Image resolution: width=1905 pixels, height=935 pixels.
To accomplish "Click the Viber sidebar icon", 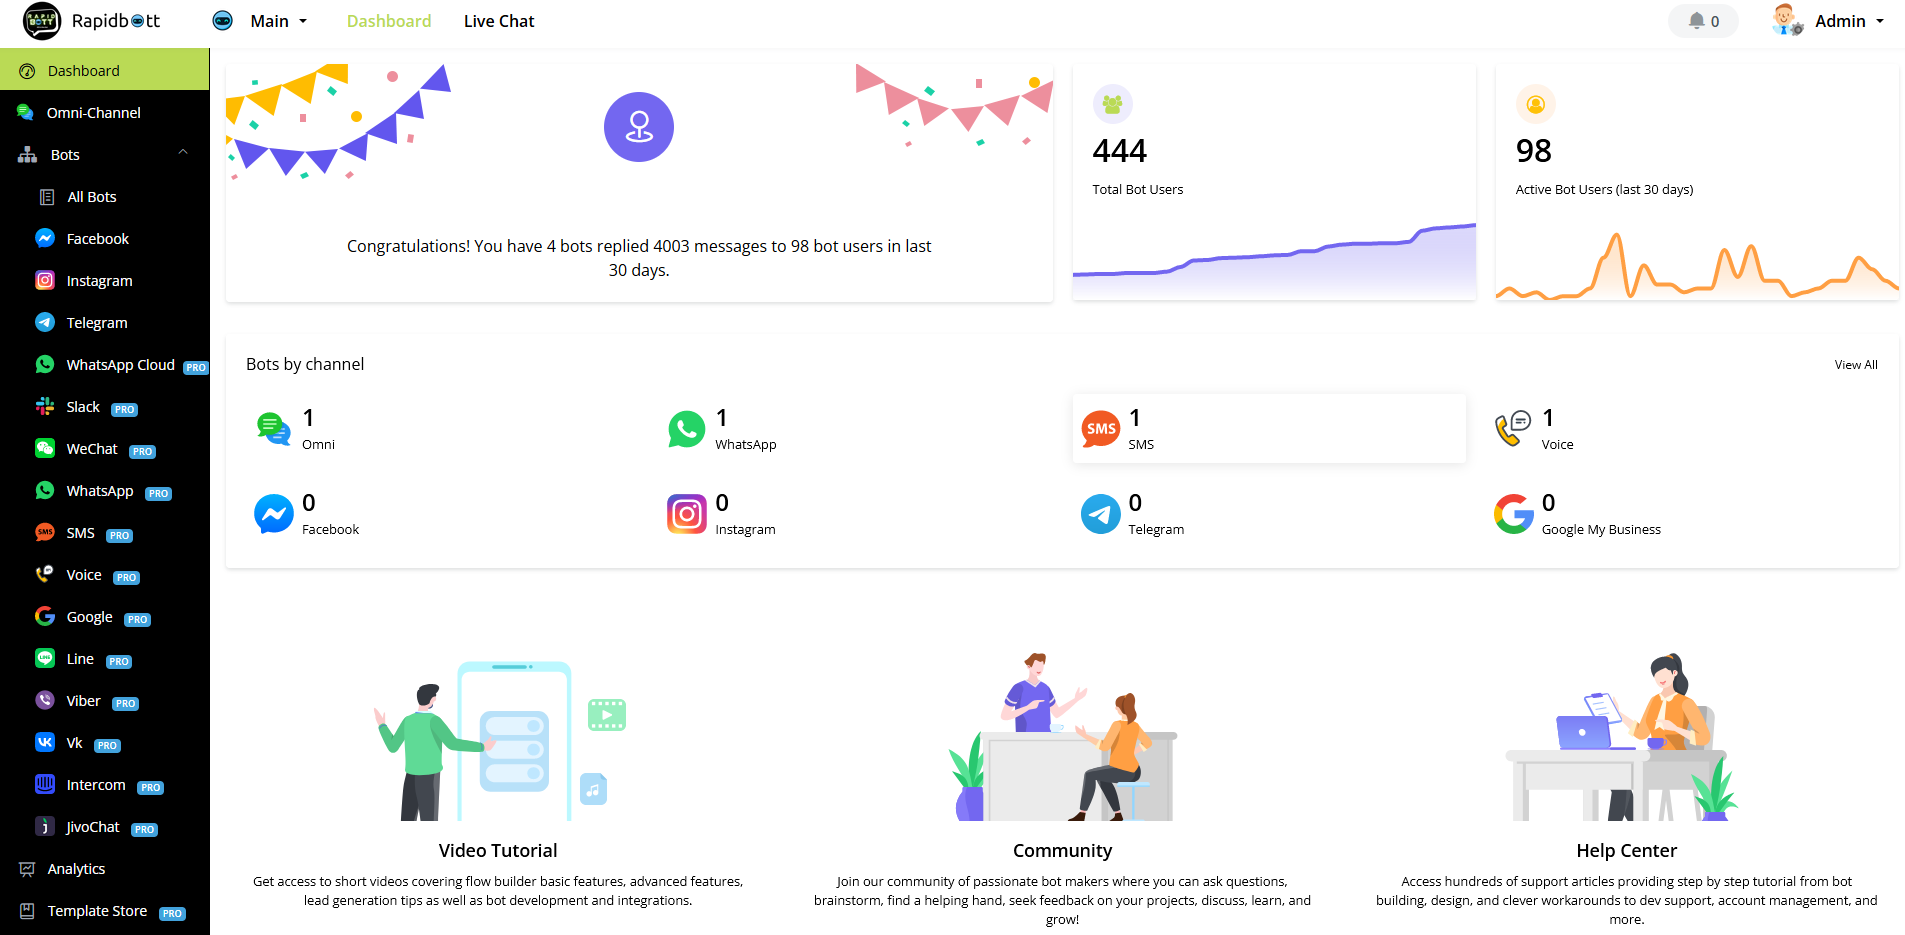I will click(45, 700).
